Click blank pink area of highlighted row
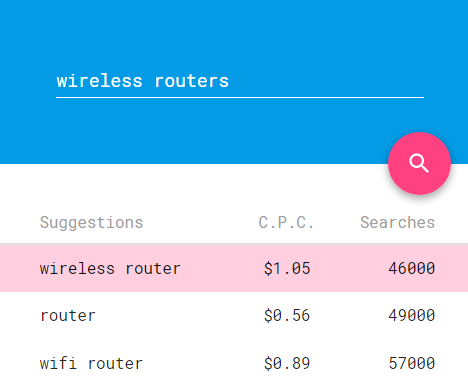The height and width of the screenshot is (380, 468). click(220, 268)
